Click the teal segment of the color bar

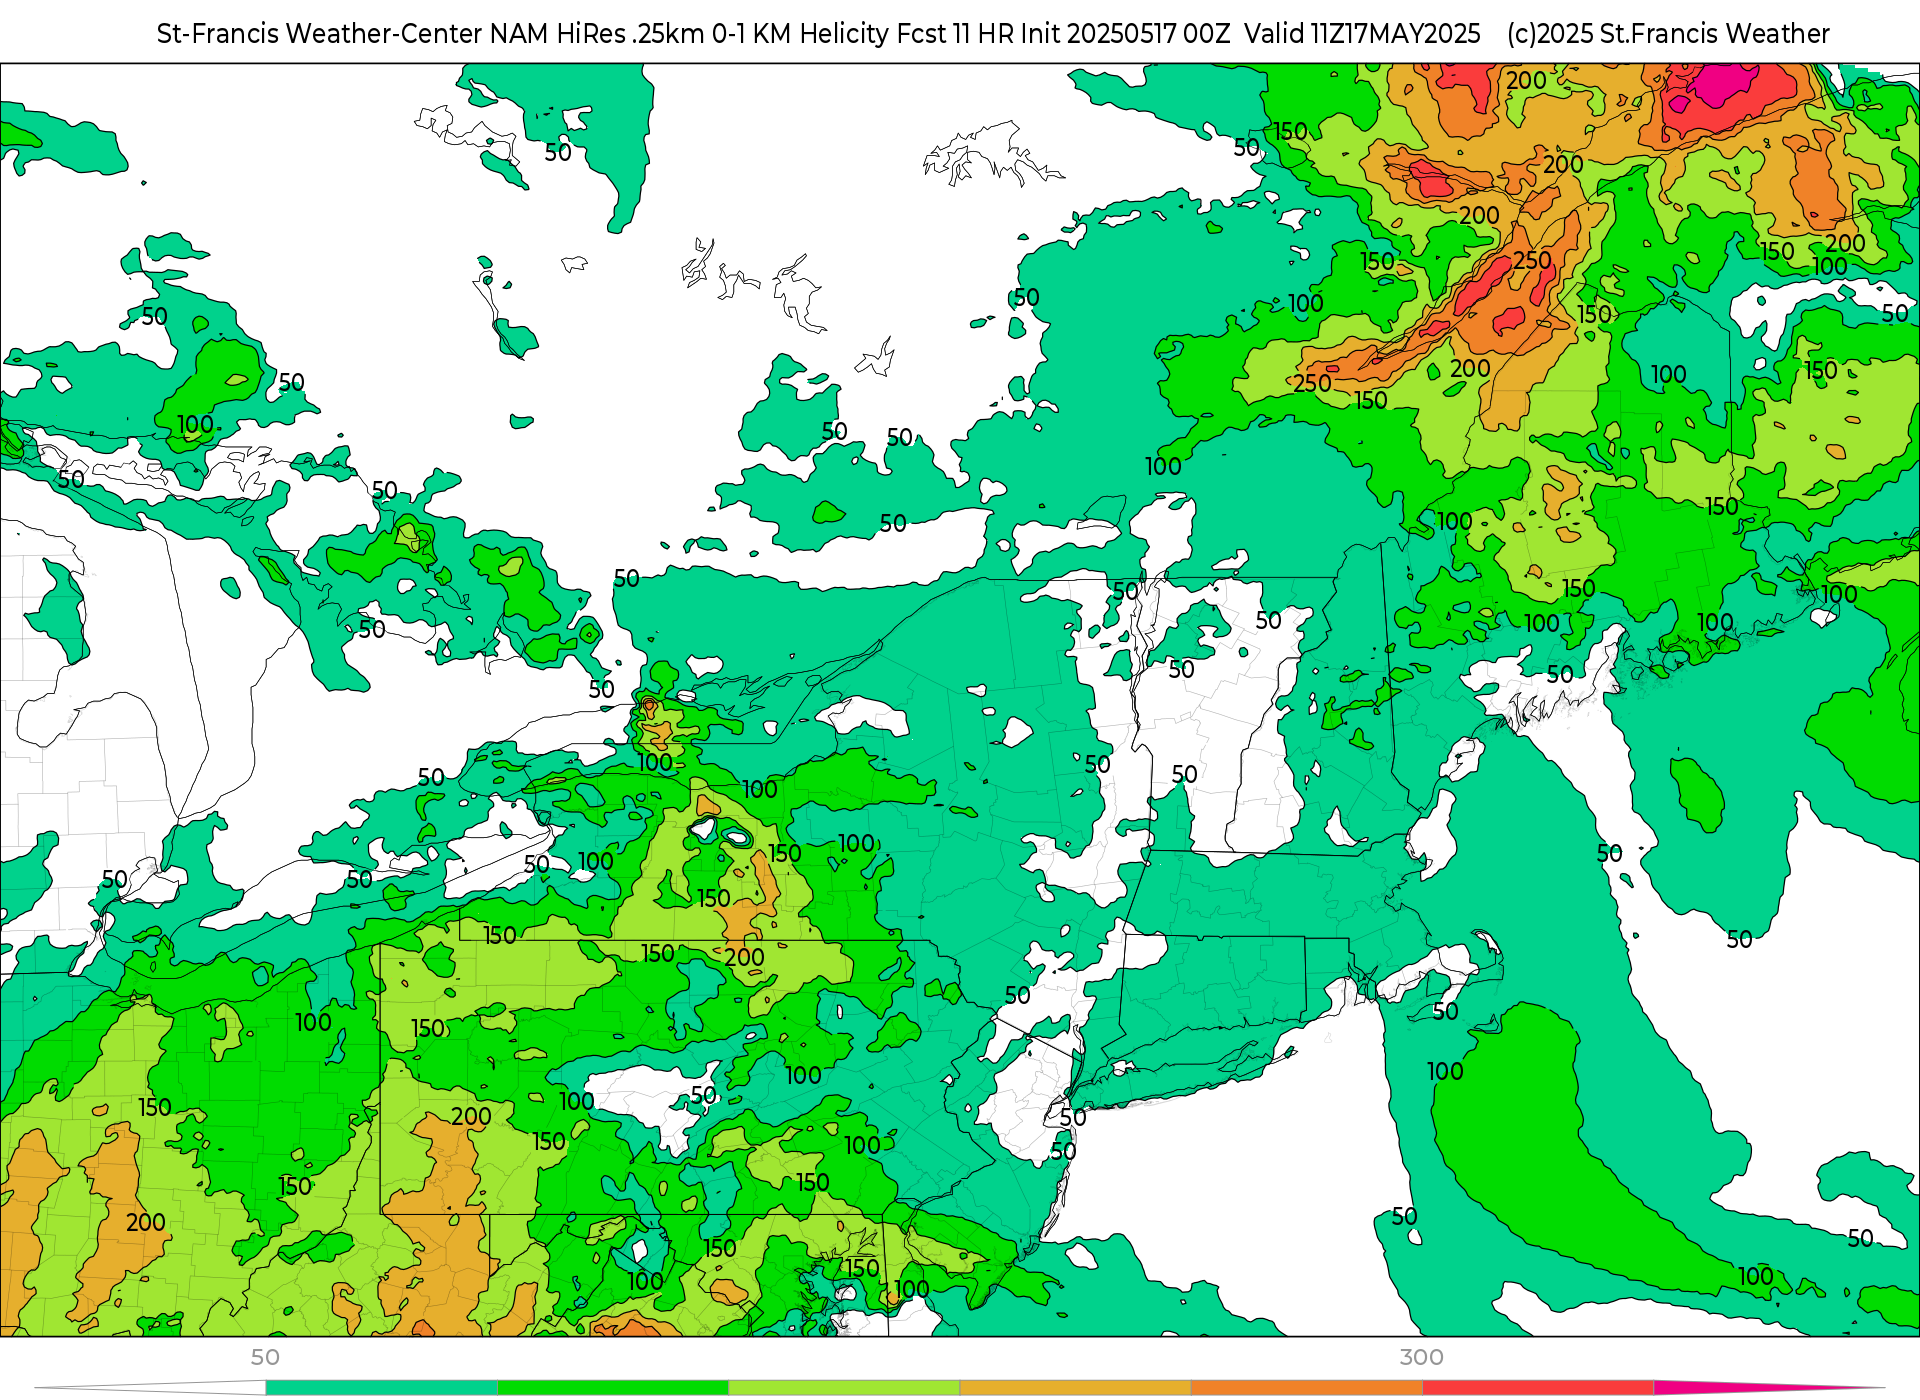(381, 1388)
